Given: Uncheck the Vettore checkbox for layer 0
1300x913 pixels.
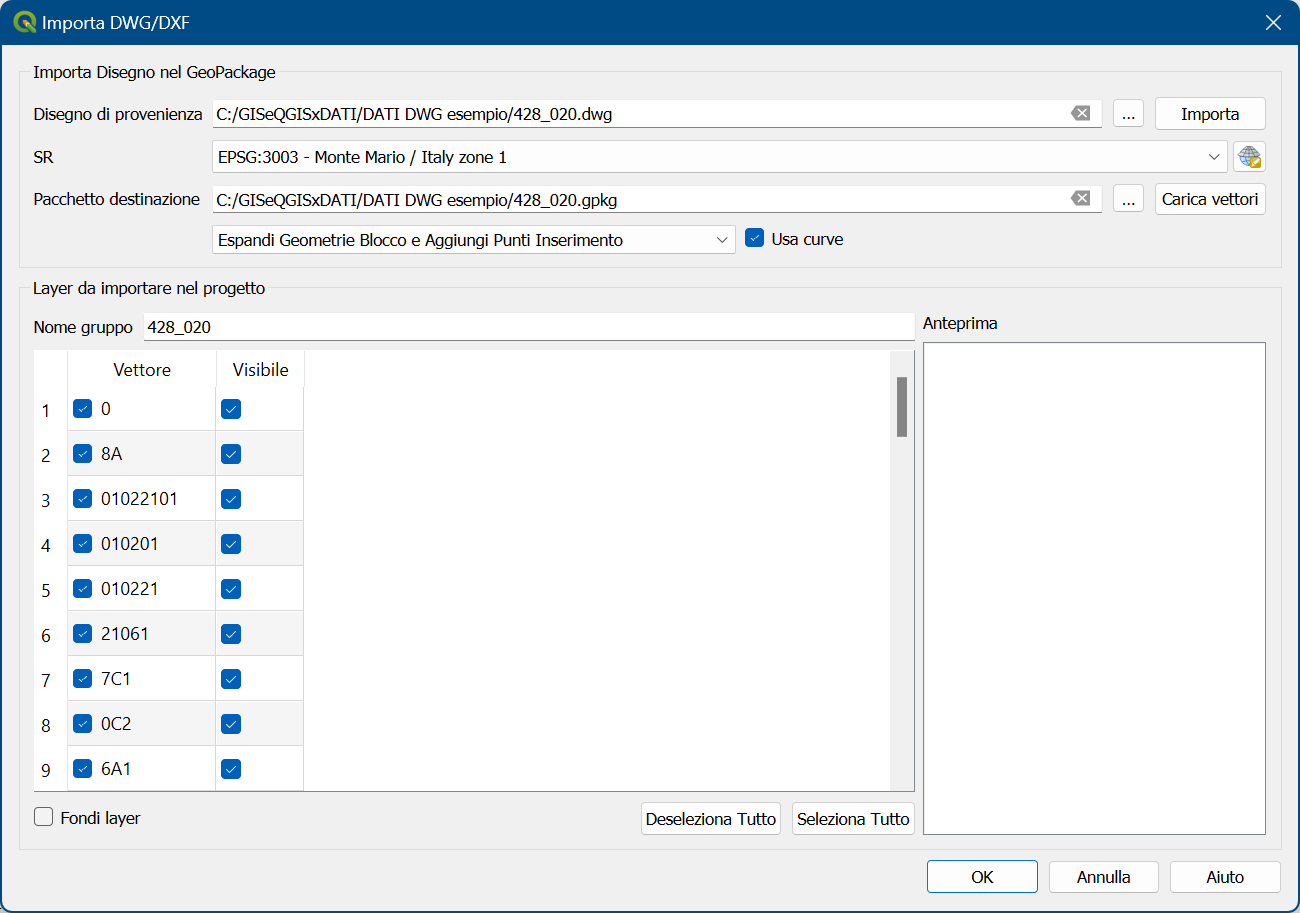Looking at the screenshot, I should pos(83,409).
